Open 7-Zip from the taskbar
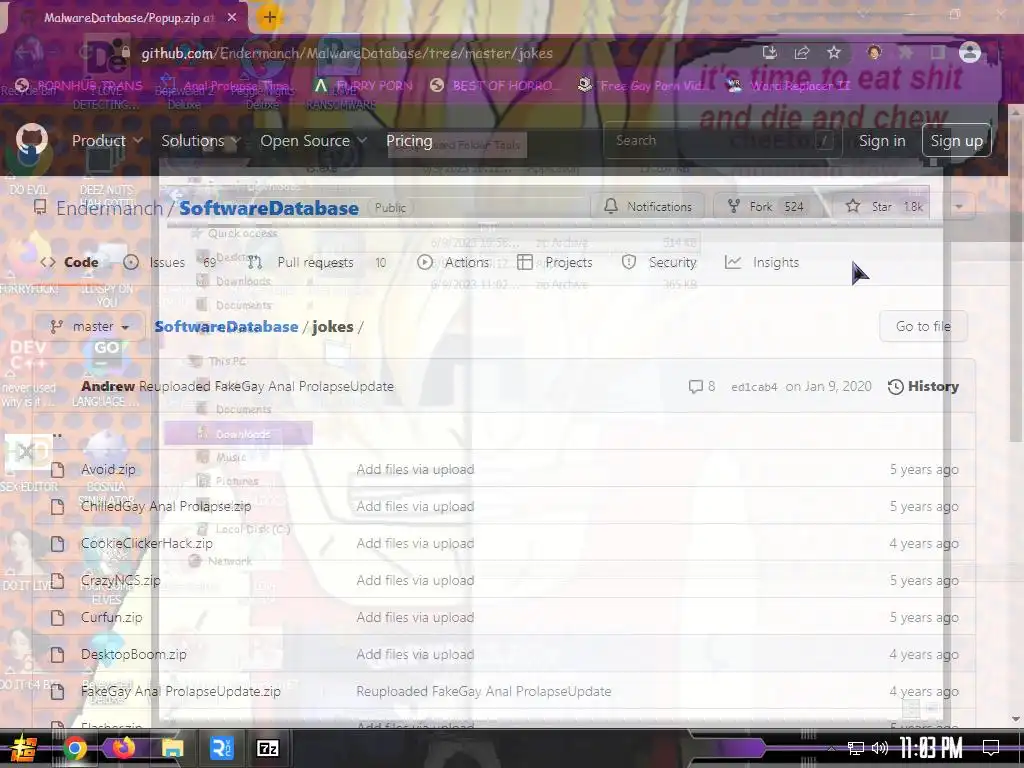1024x768 pixels. pyautogui.click(x=268, y=748)
